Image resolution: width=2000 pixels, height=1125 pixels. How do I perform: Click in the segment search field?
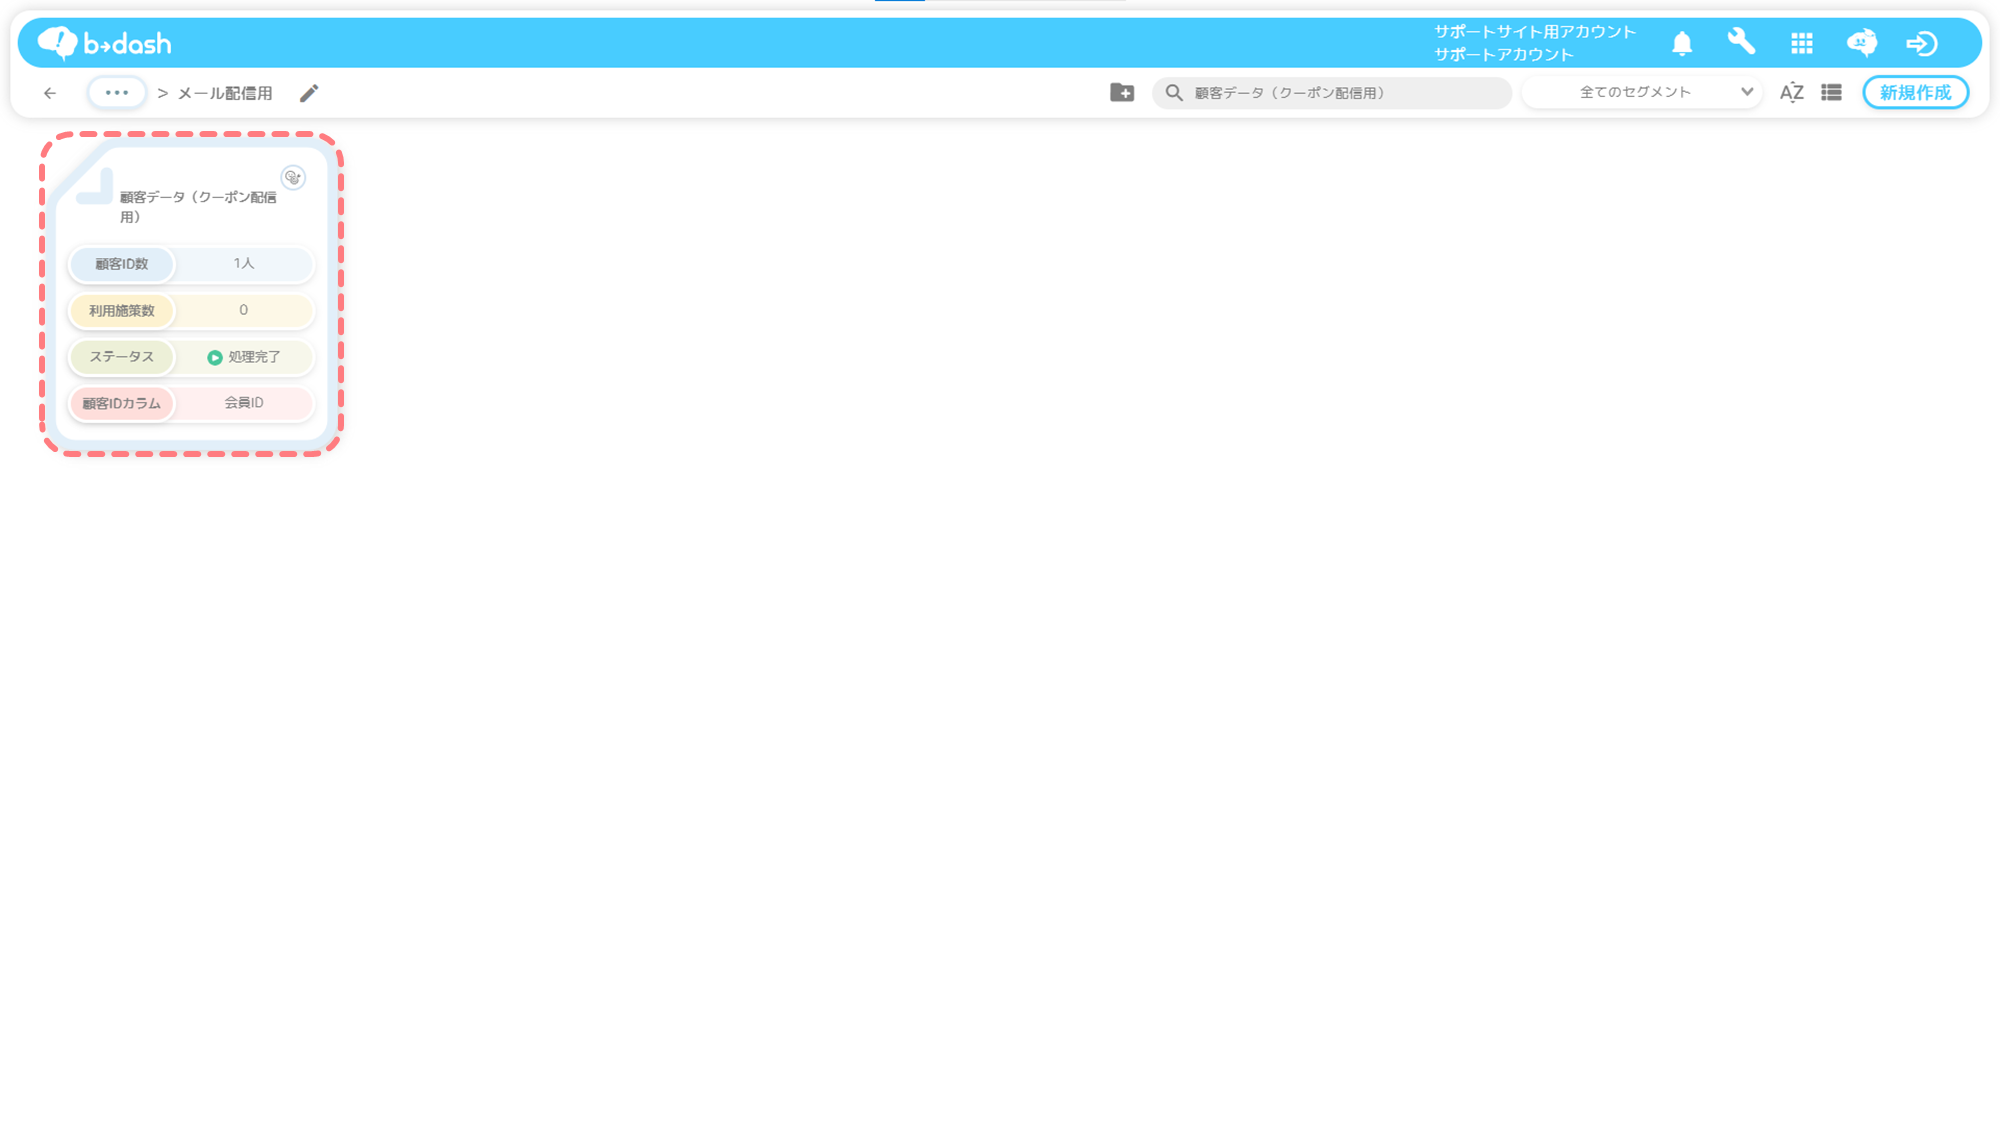tap(1340, 92)
